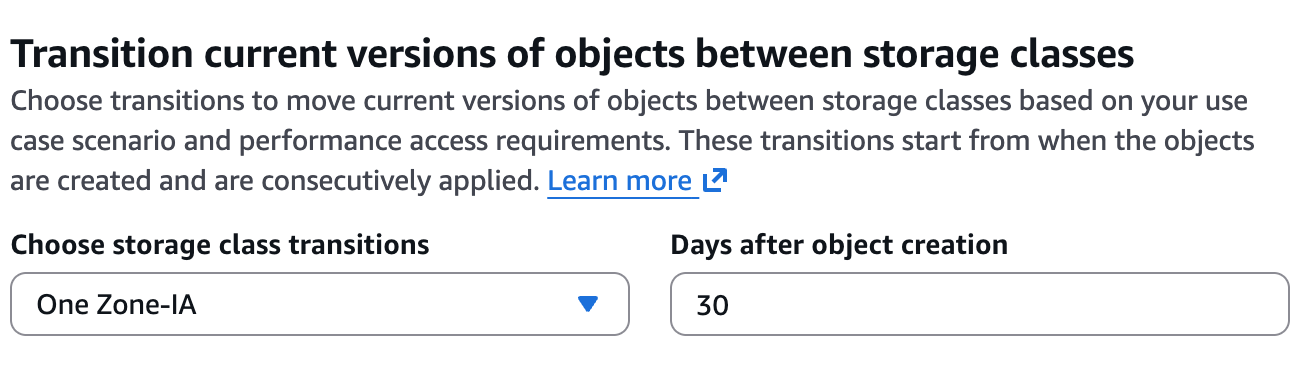The height and width of the screenshot is (366, 1300).
Task: Click the empty right side of the days input
Action: (x=1100, y=304)
